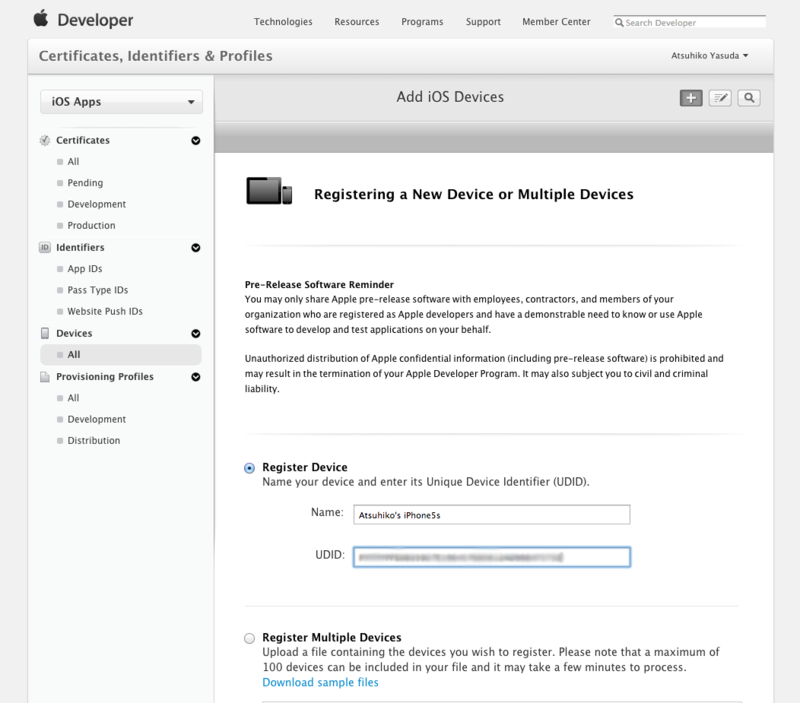Image resolution: width=800 pixels, height=703 pixels.
Task: Click the Certificates section heading
Action: coord(83,140)
